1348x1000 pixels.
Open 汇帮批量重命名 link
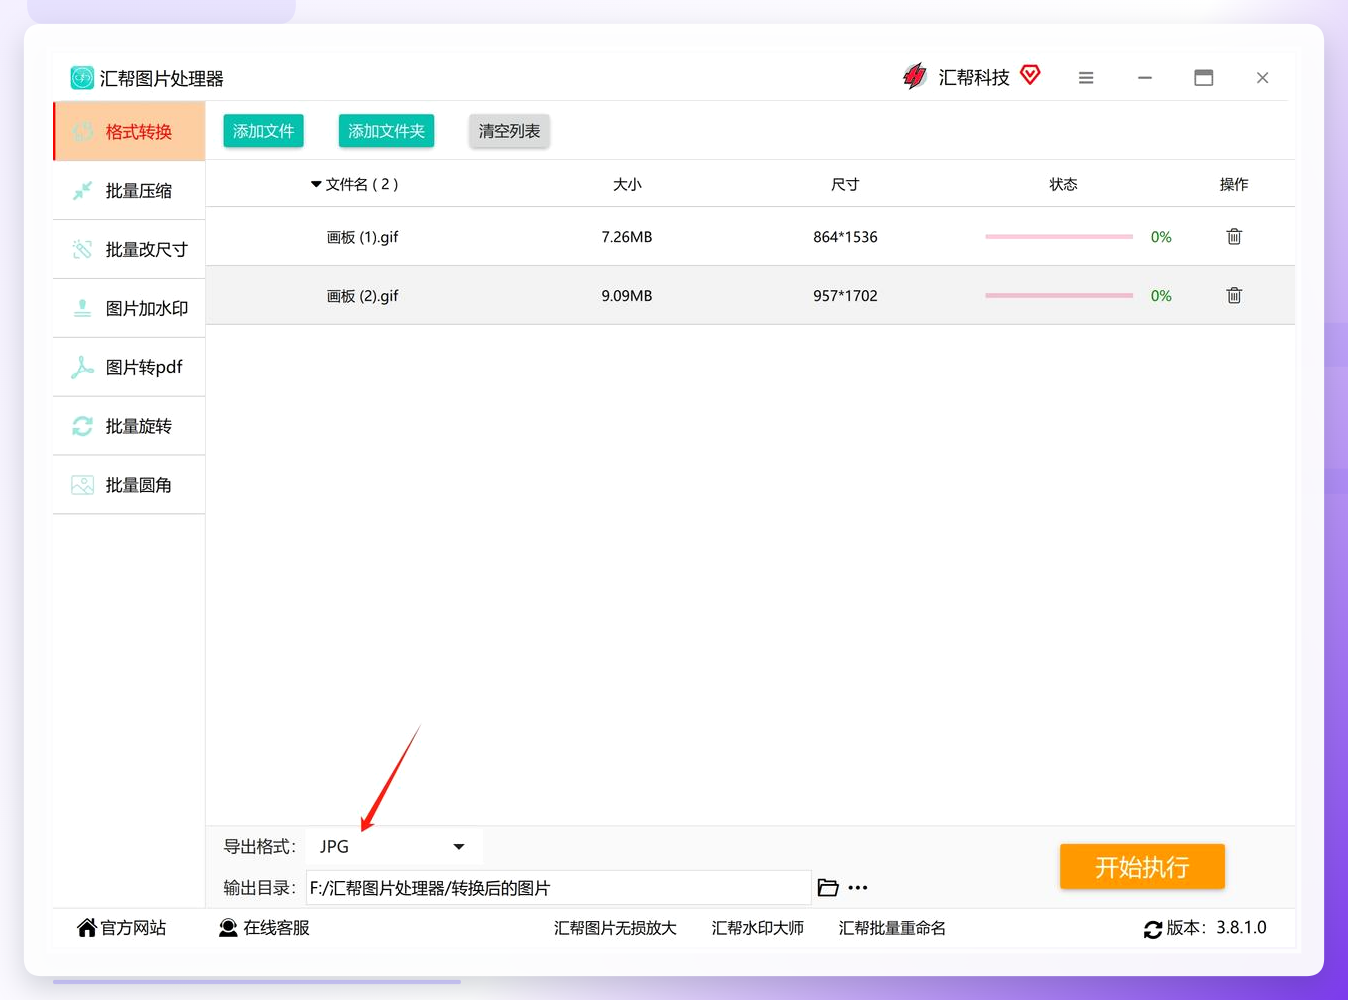892,928
